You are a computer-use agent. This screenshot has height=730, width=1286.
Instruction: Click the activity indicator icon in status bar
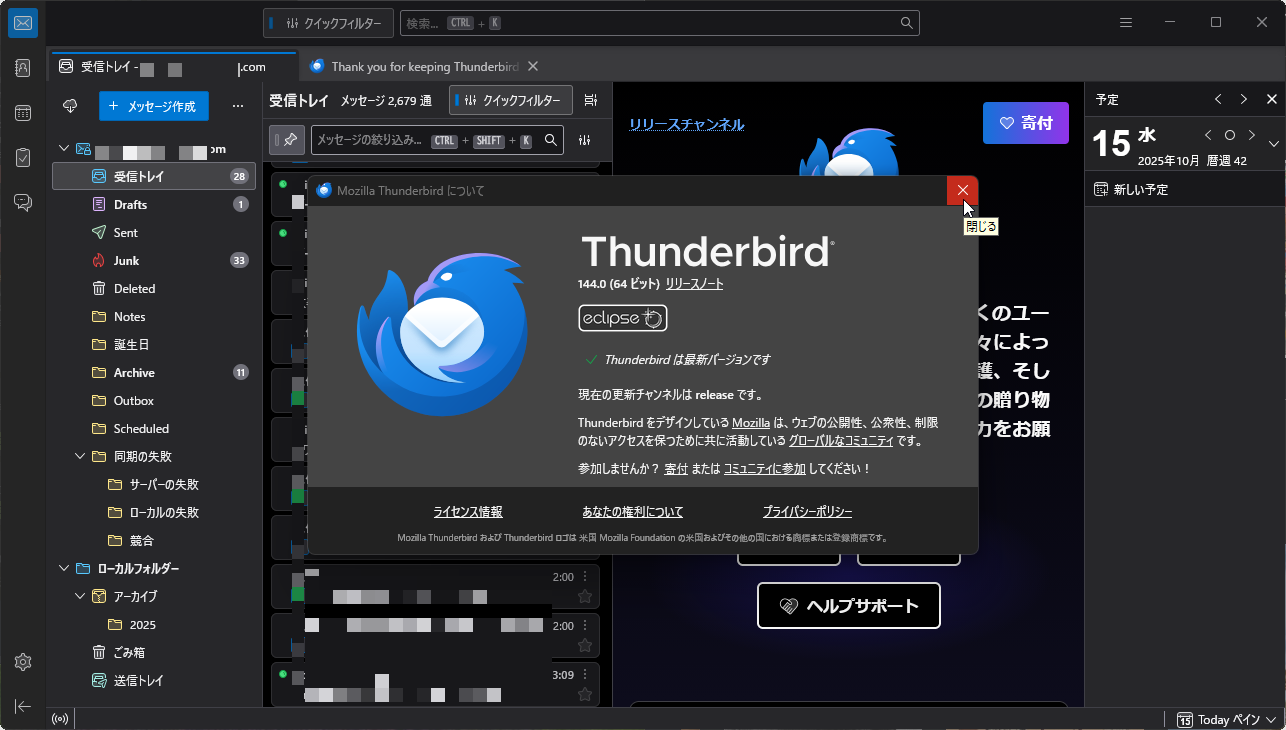(x=59, y=718)
